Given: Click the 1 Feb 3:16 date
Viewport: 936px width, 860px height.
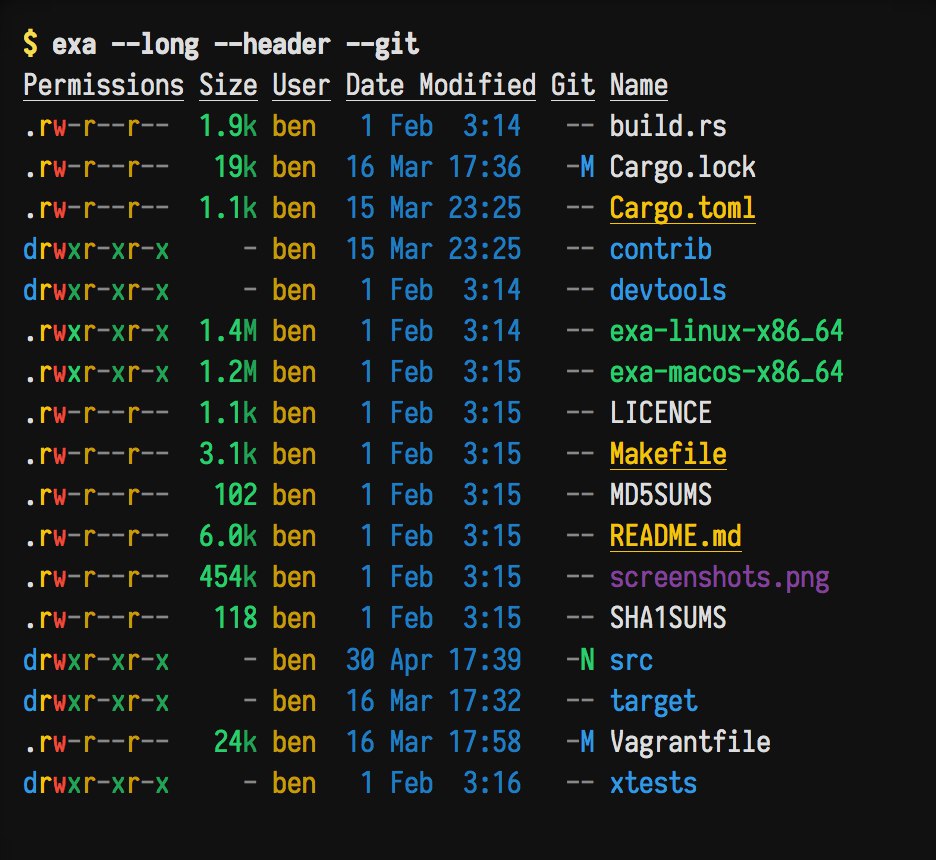Looking at the screenshot, I should click(441, 783).
